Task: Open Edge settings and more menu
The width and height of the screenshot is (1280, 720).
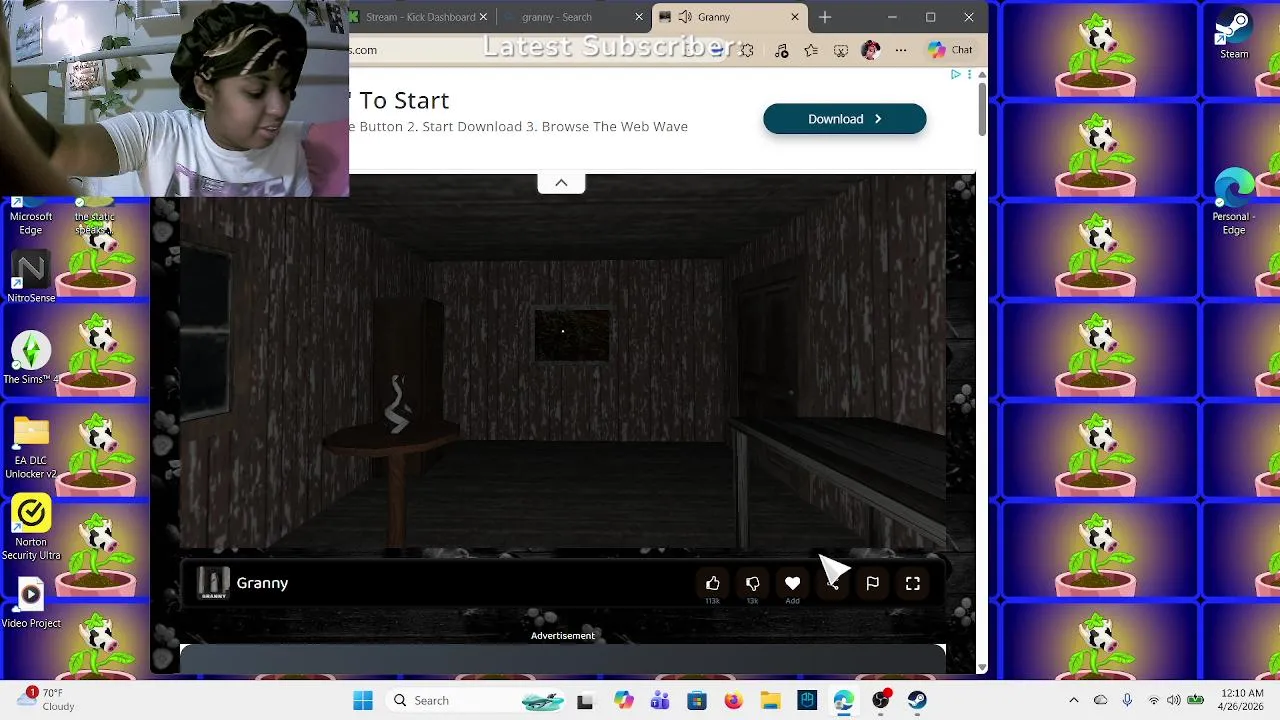Action: pyautogui.click(x=901, y=50)
